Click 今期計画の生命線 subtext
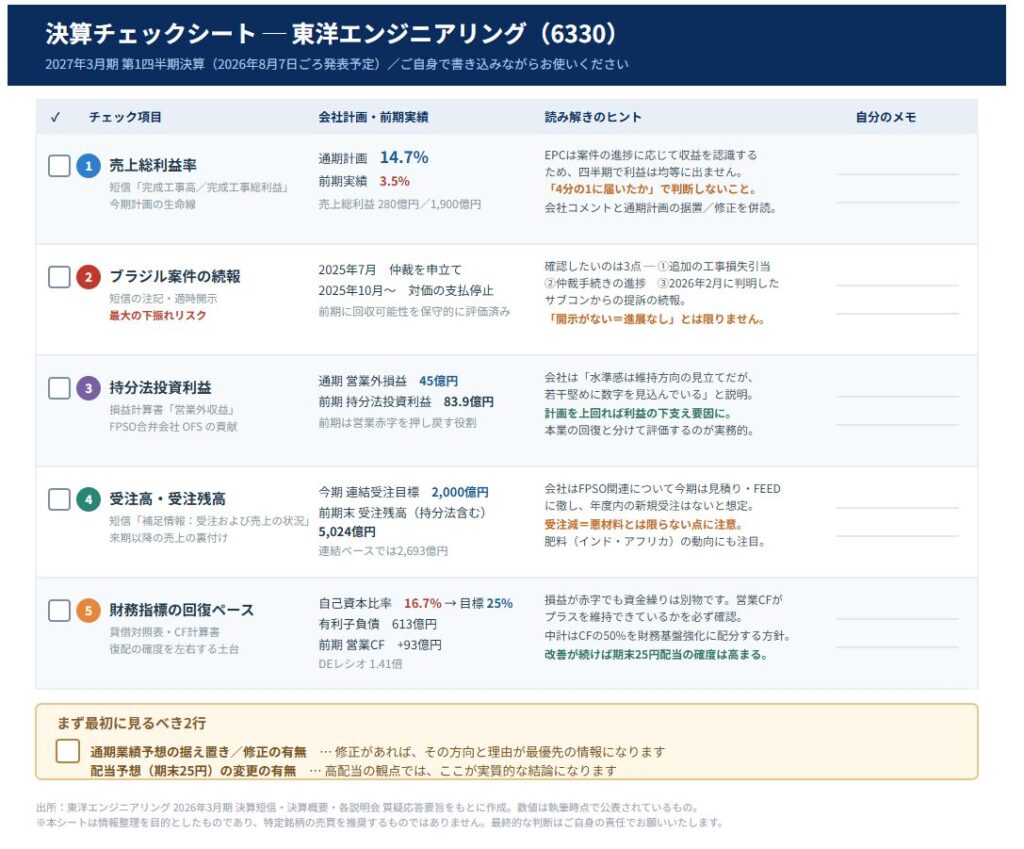 pyautogui.click(x=153, y=204)
